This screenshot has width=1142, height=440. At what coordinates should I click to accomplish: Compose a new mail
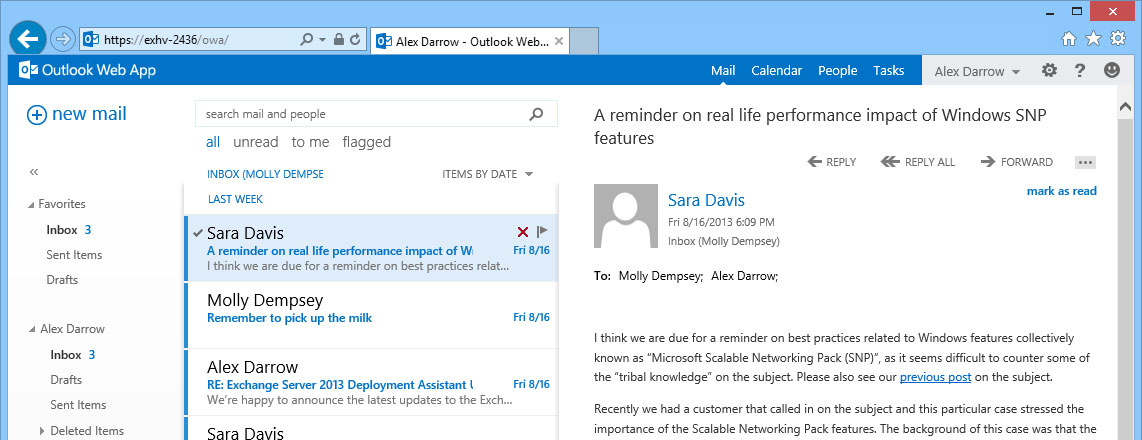pyautogui.click(x=76, y=114)
